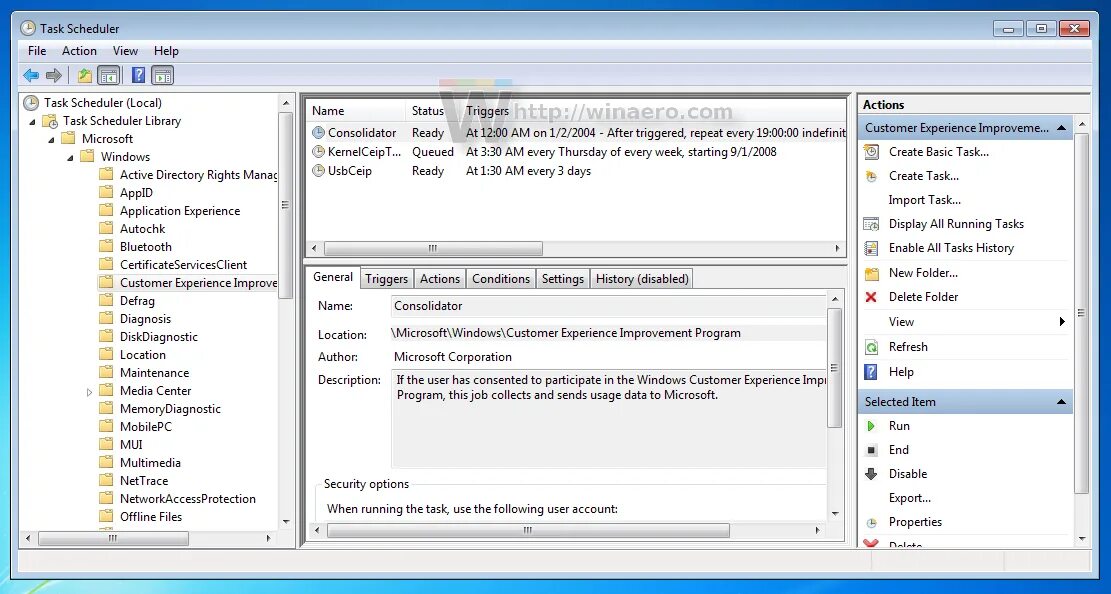Click the task list horizontal scrollbar thumb
1111x594 pixels.
coord(433,249)
